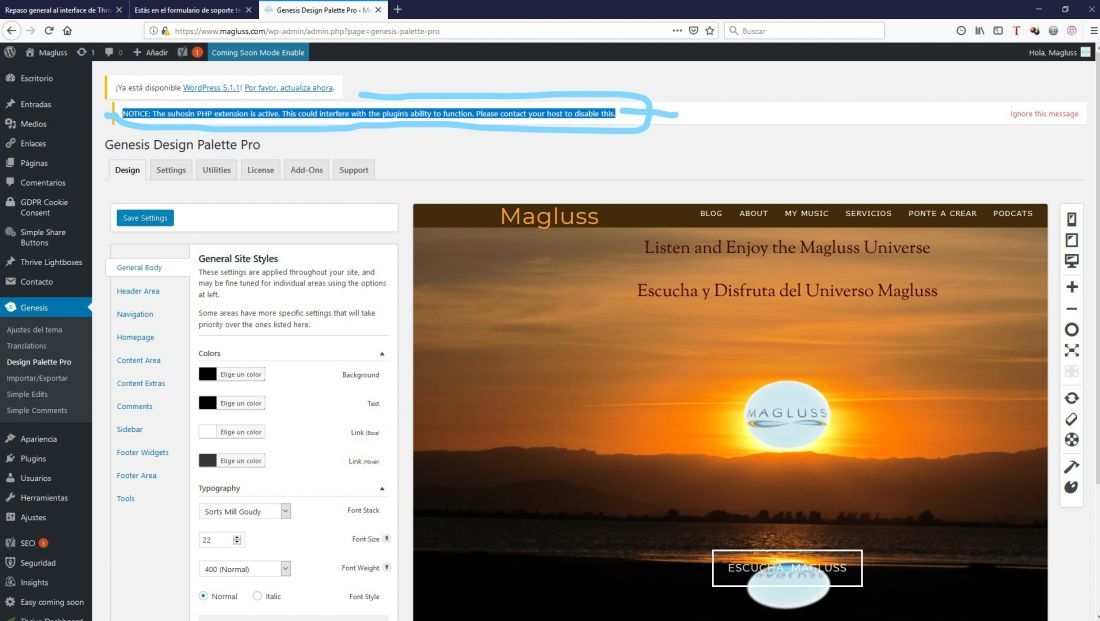Select the Italic font style radio
The width and height of the screenshot is (1100, 621).
coord(257,596)
